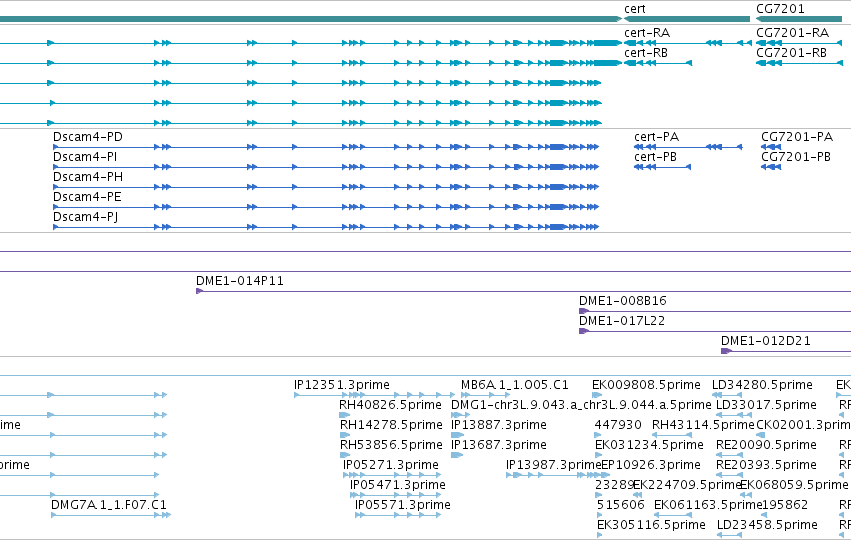Click the Dscam4-PE protein feature
The height and width of the screenshot is (540, 851).
tap(326, 207)
